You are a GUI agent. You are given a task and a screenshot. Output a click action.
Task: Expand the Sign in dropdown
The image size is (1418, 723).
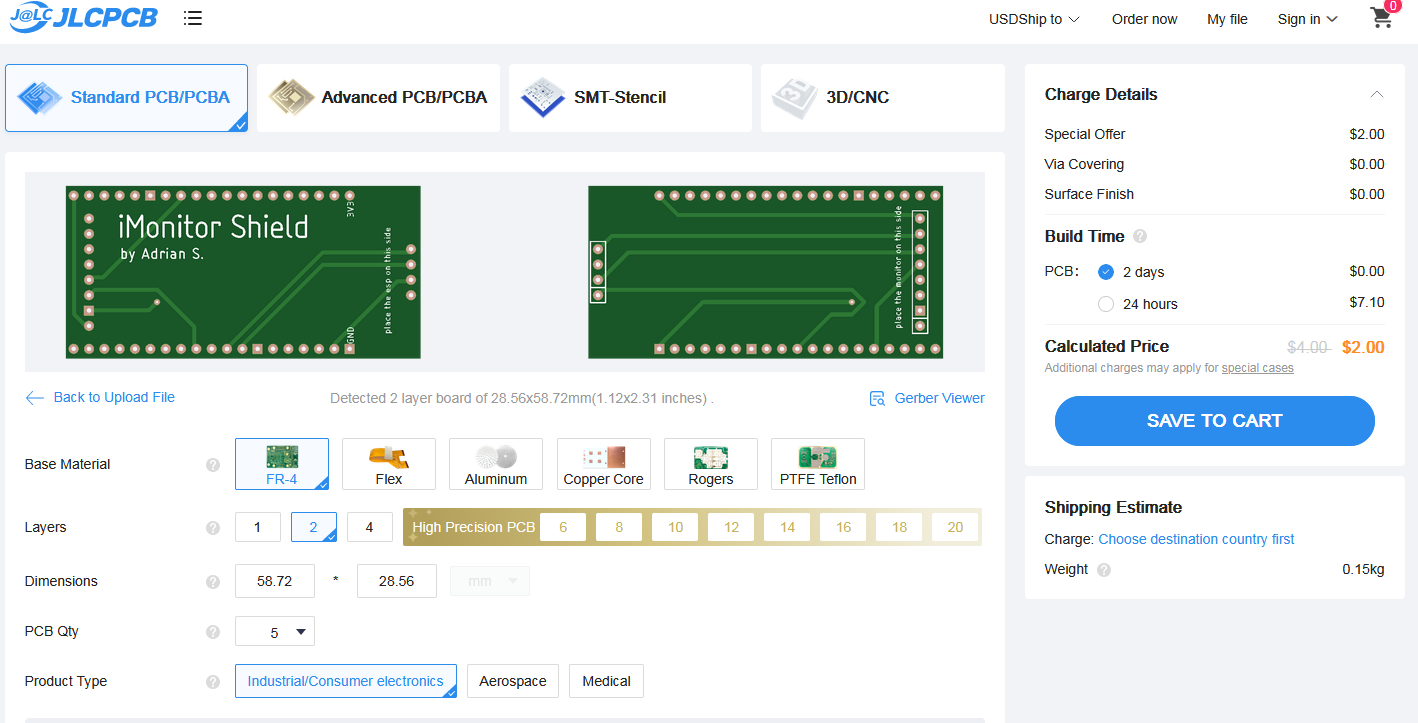pyautogui.click(x=1307, y=19)
